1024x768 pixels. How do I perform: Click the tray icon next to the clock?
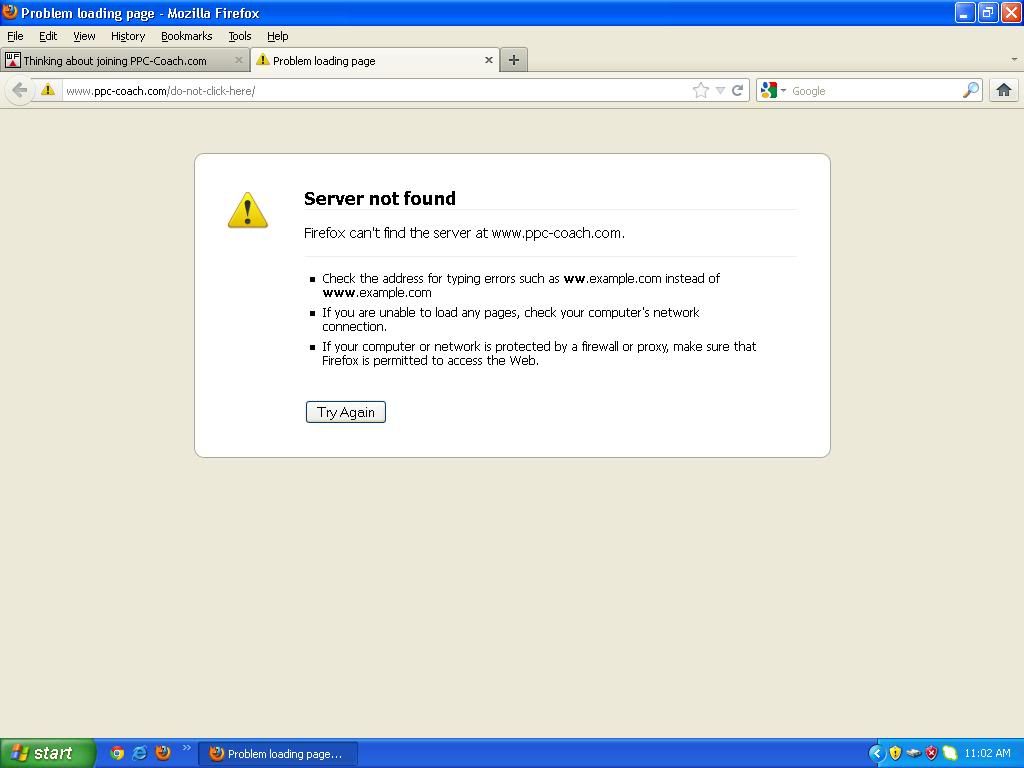point(950,753)
